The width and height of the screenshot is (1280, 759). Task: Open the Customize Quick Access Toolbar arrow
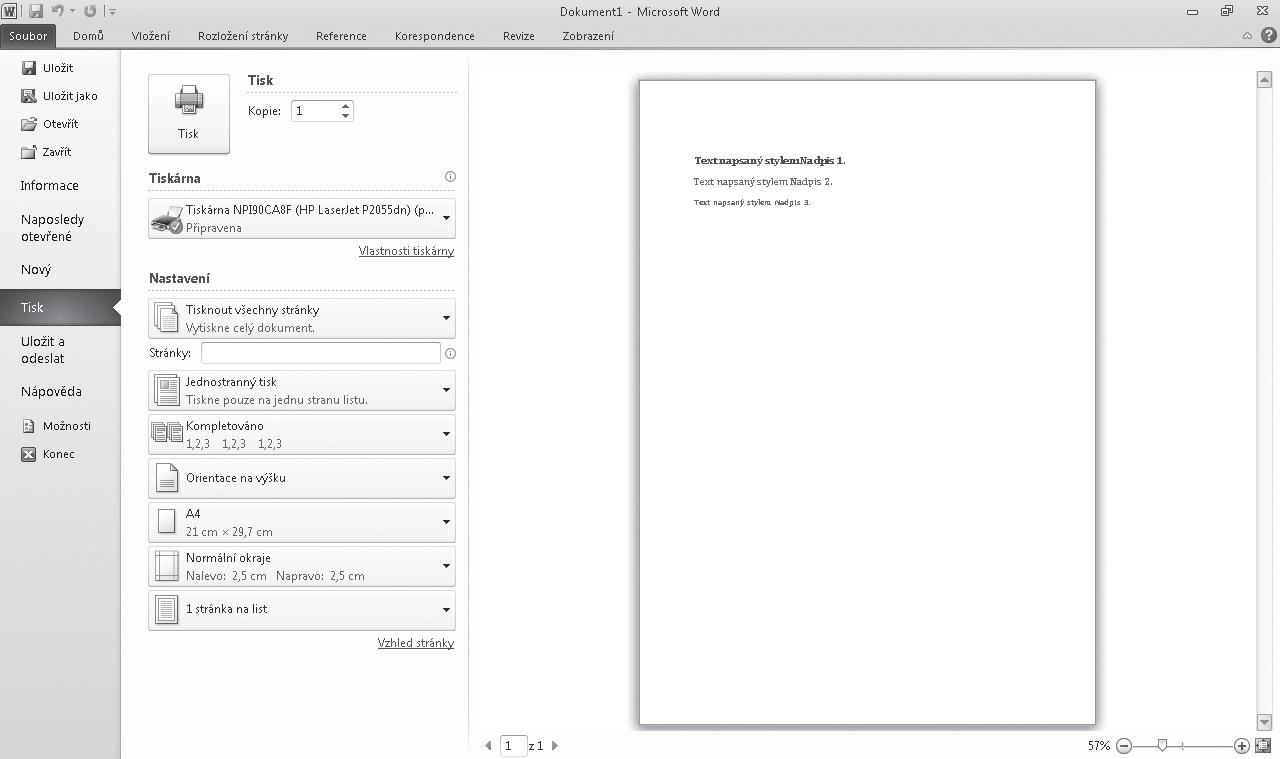[x=112, y=12]
